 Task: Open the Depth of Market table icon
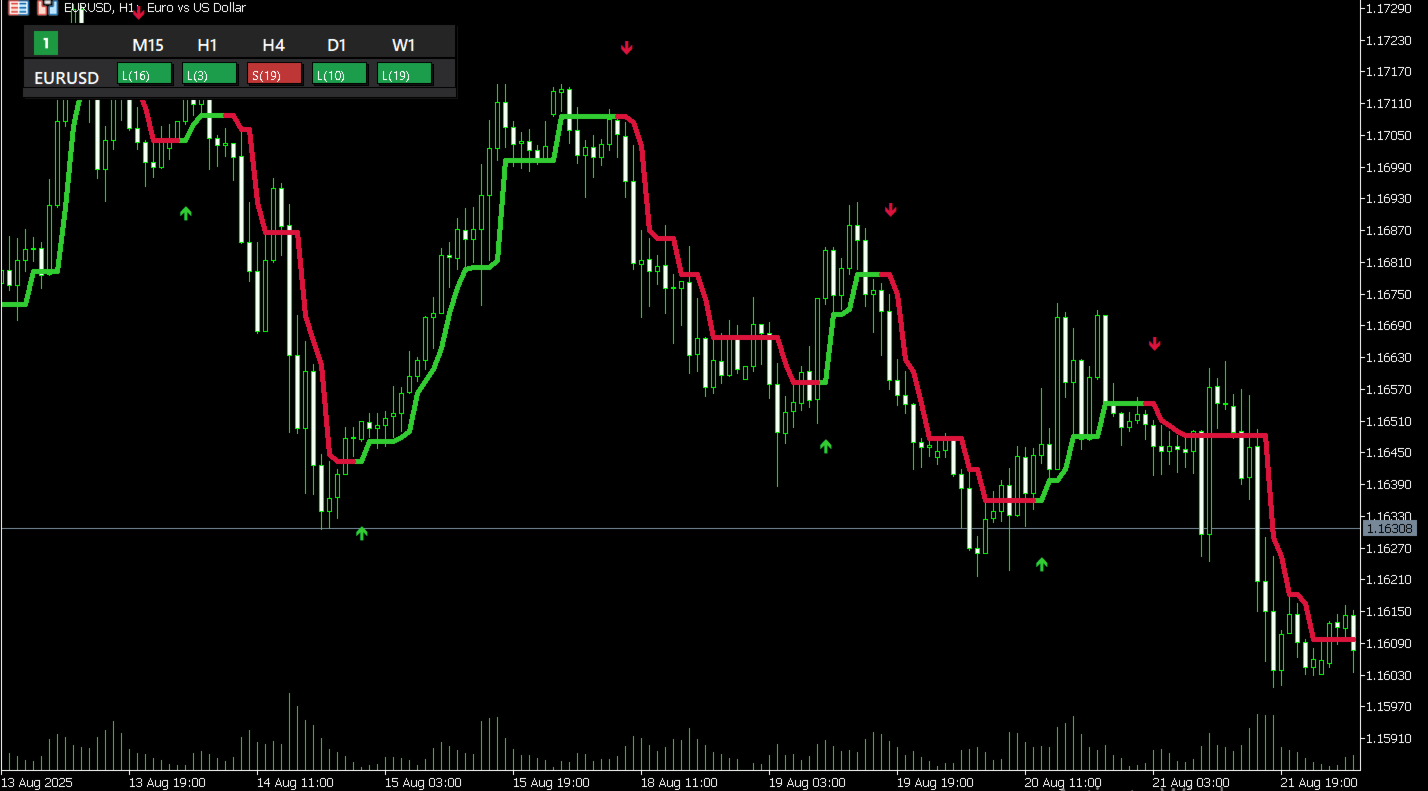pos(18,7)
